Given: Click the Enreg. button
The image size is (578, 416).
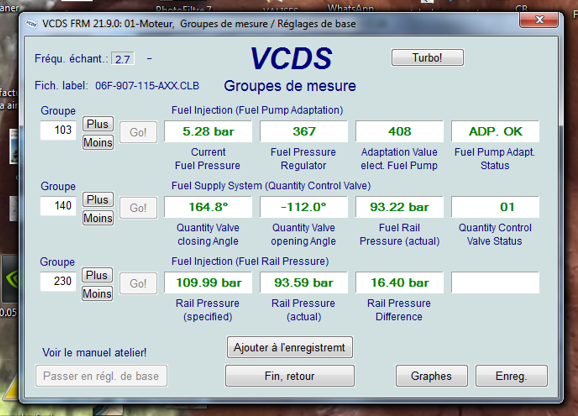Looking at the screenshot, I should click(x=511, y=376).
